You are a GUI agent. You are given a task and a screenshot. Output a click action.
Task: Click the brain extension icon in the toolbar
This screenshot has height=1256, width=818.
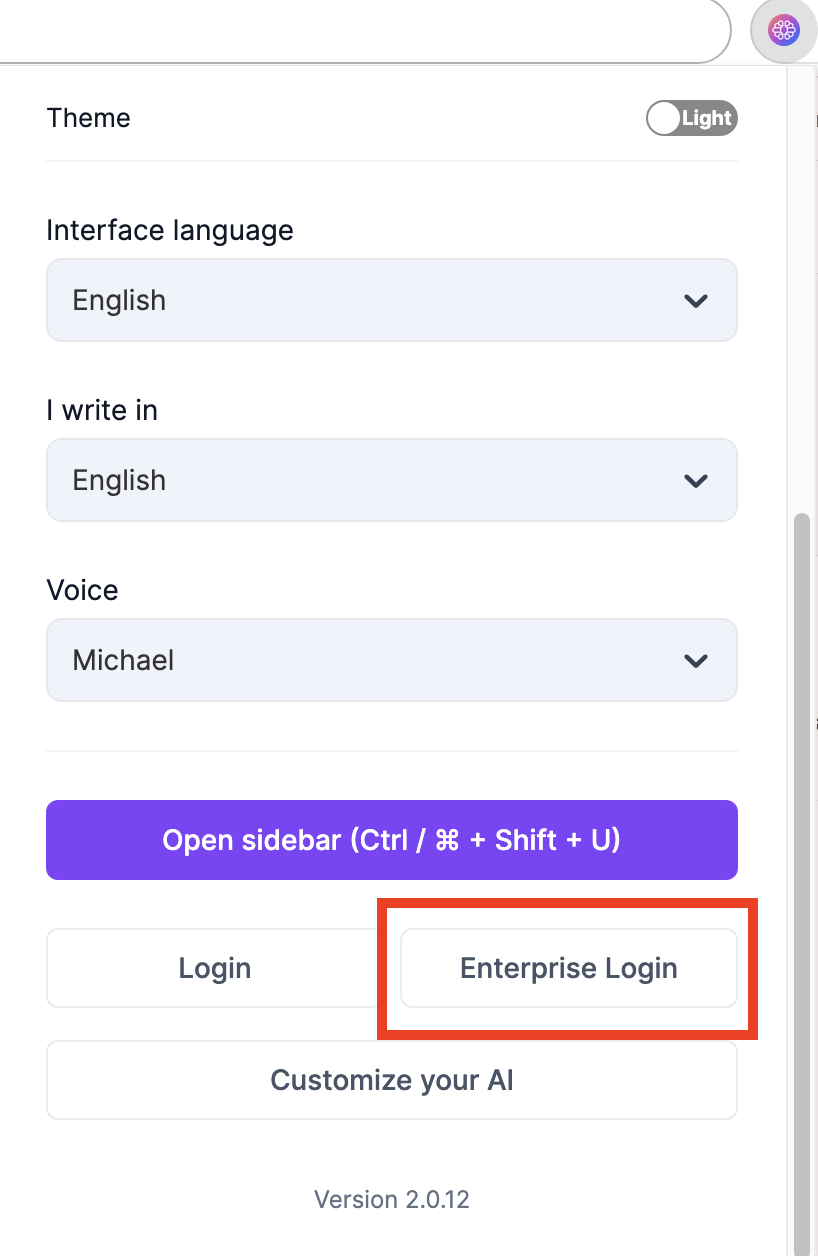[783, 31]
